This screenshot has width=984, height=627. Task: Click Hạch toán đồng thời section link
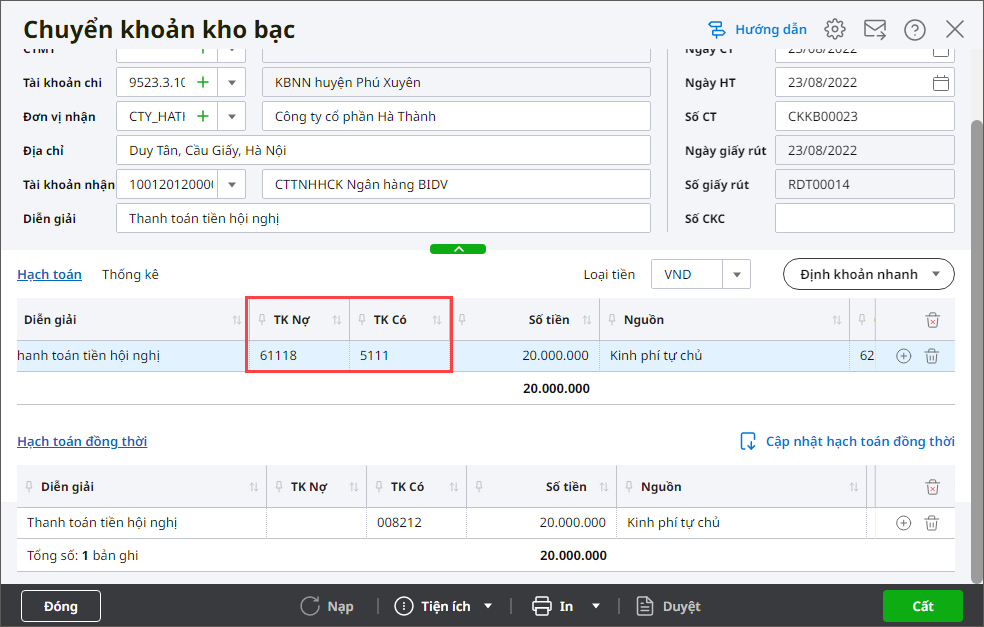tap(82, 441)
